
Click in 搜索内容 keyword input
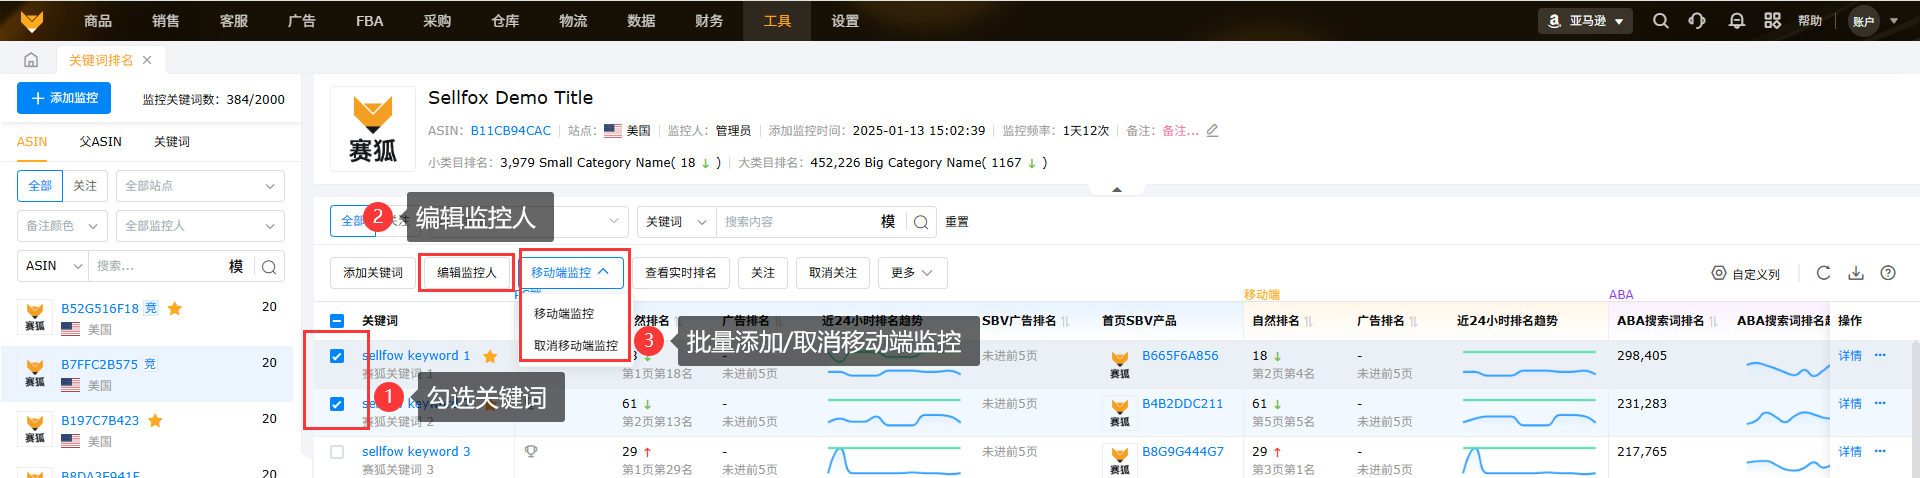click(x=796, y=222)
